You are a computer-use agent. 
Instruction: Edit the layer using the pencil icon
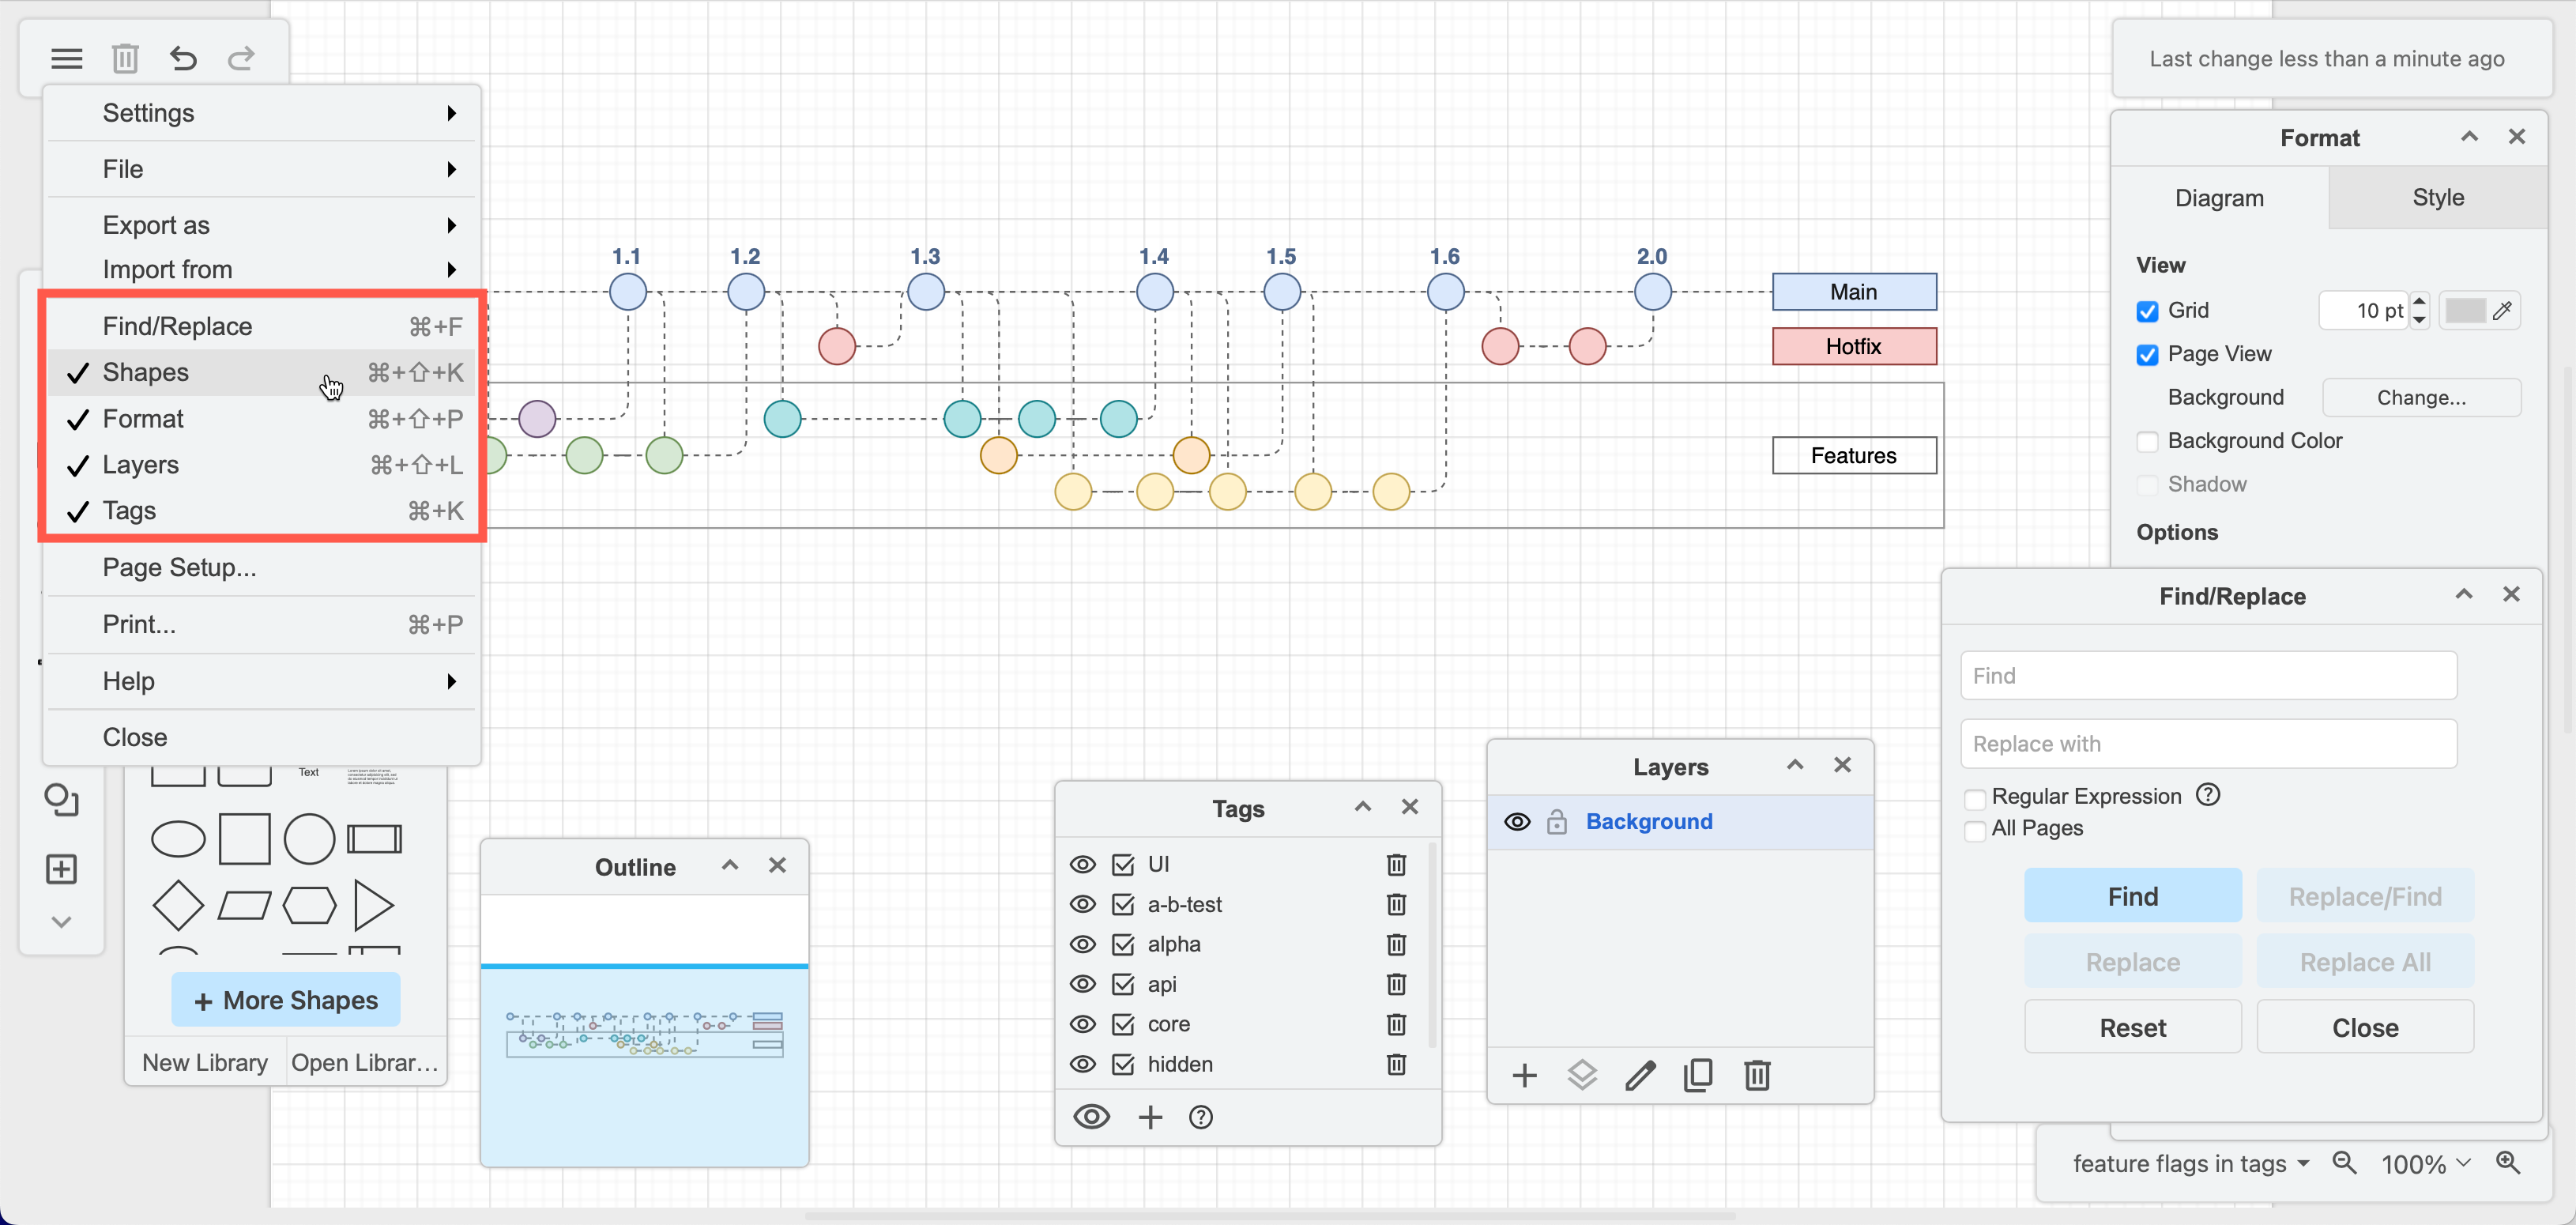click(1640, 1075)
